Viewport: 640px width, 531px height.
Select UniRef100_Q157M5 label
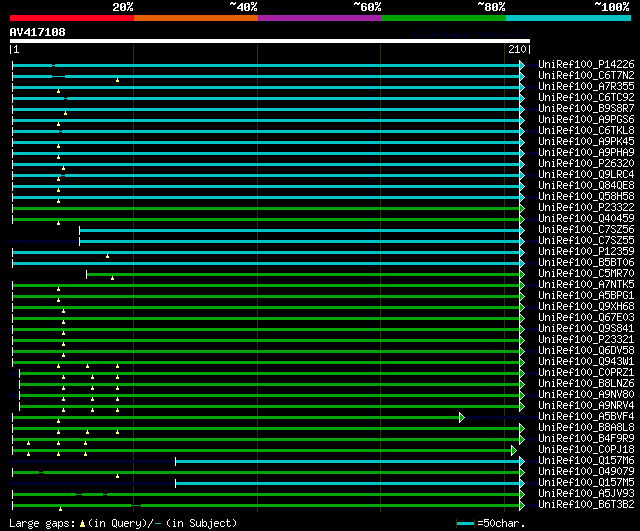(586, 483)
